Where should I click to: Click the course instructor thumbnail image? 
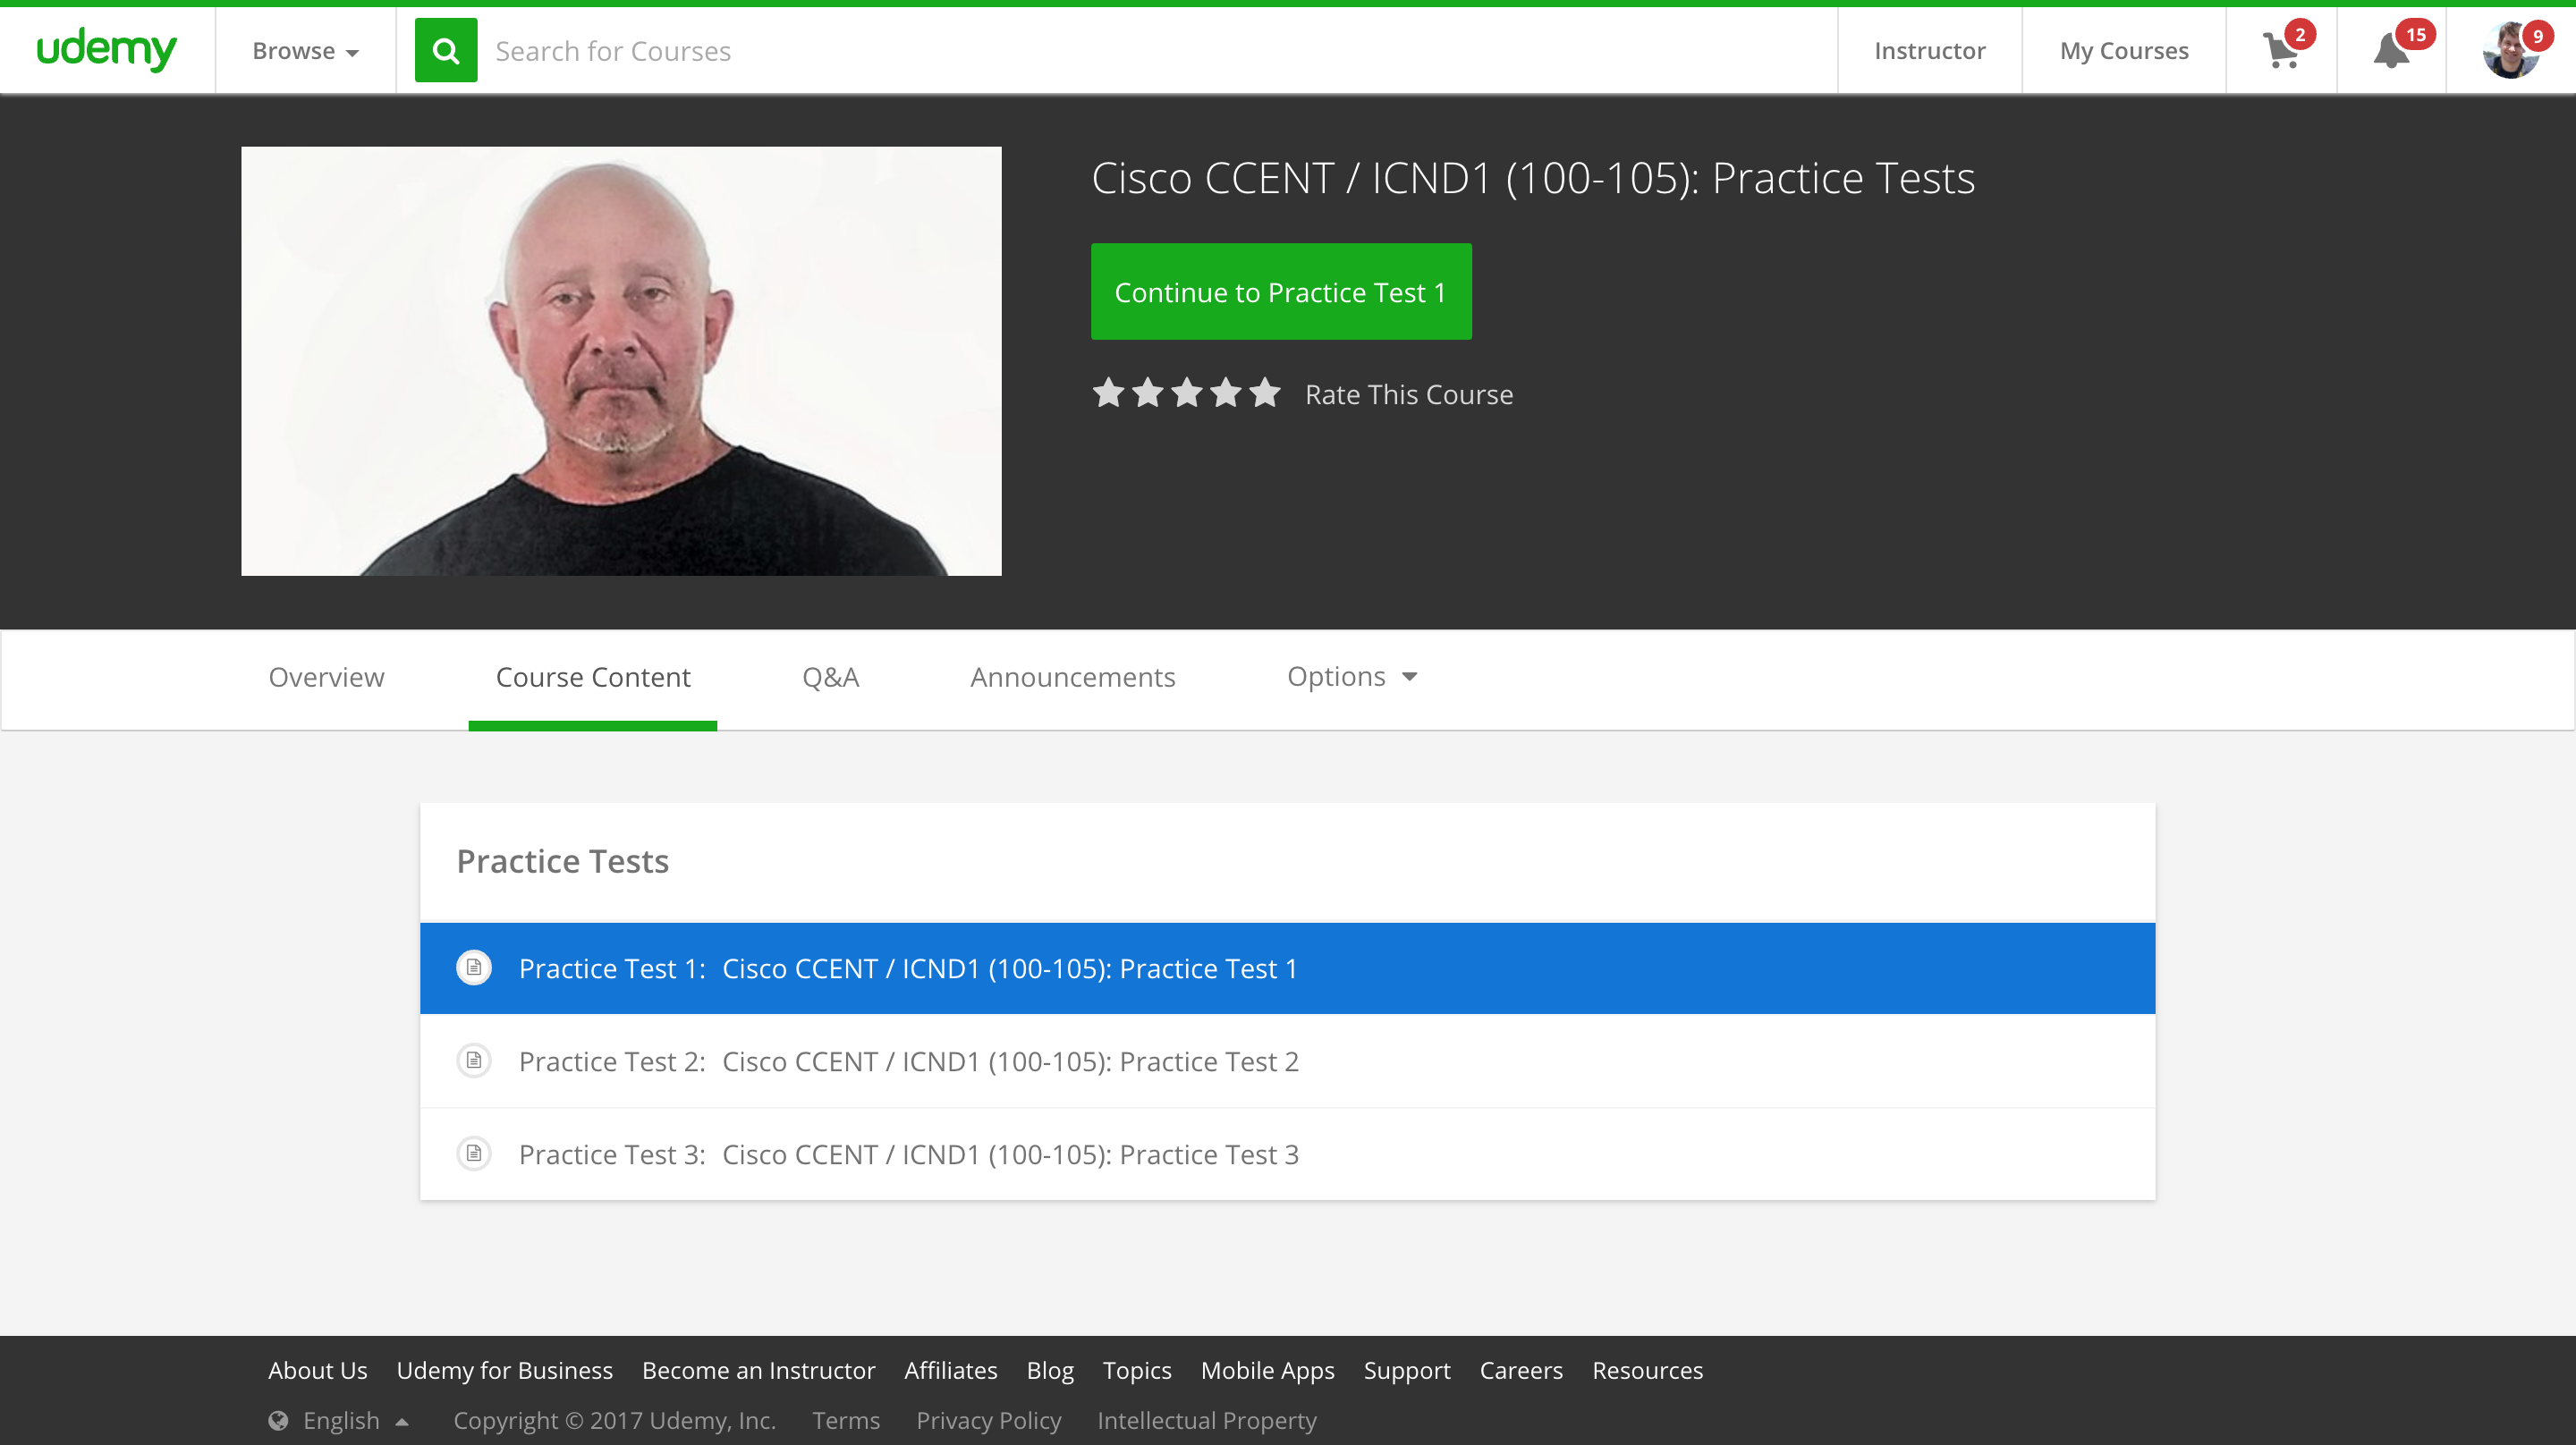621,361
